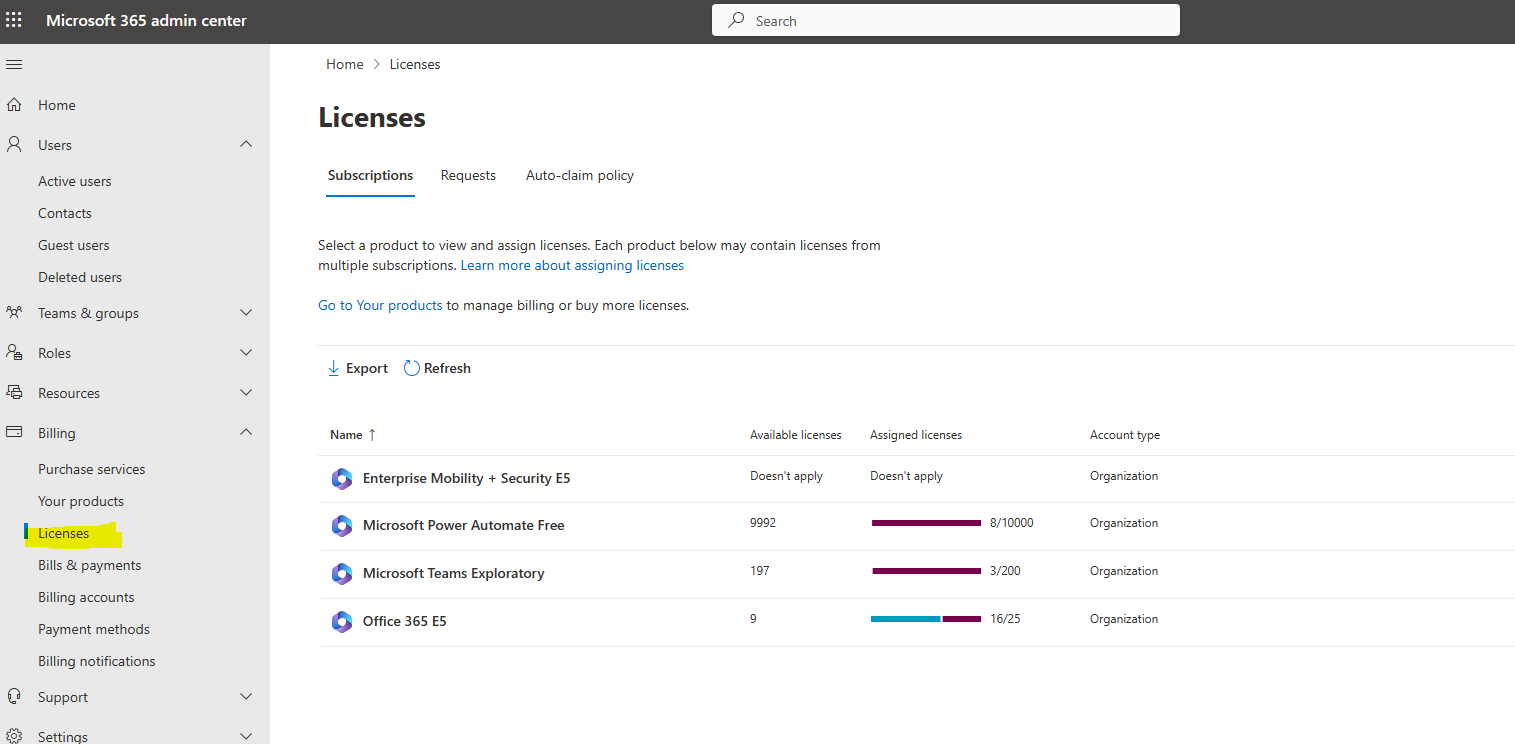The width and height of the screenshot is (1515, 744).
Task: Click the Office 365 E5 product icon
Action: click(x=342, y=621)
